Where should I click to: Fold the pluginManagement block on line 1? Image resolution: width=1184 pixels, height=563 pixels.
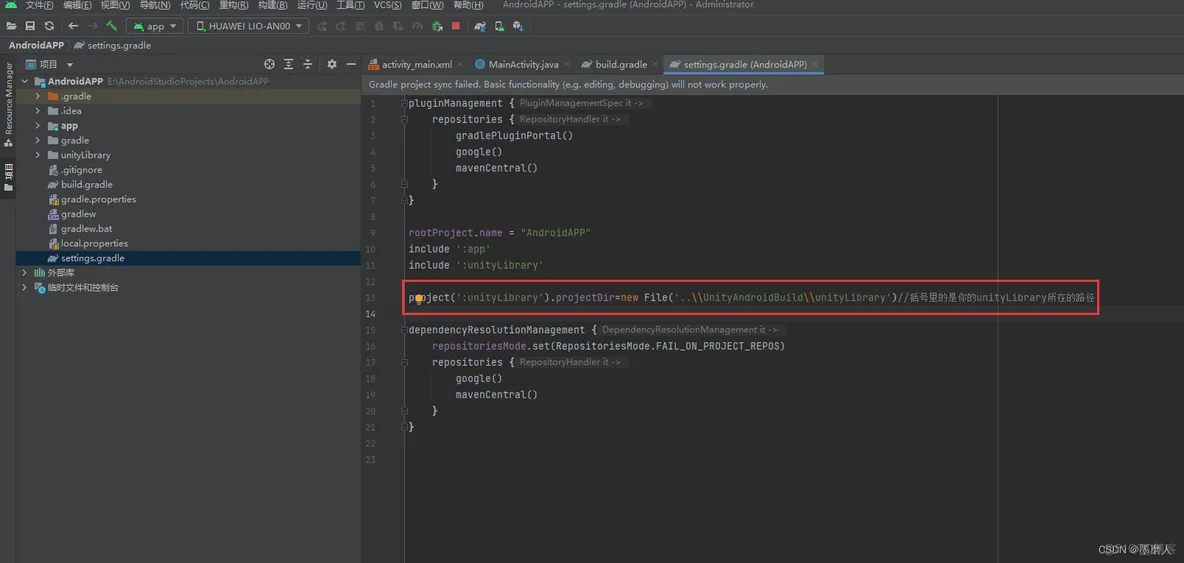(405, 103)
